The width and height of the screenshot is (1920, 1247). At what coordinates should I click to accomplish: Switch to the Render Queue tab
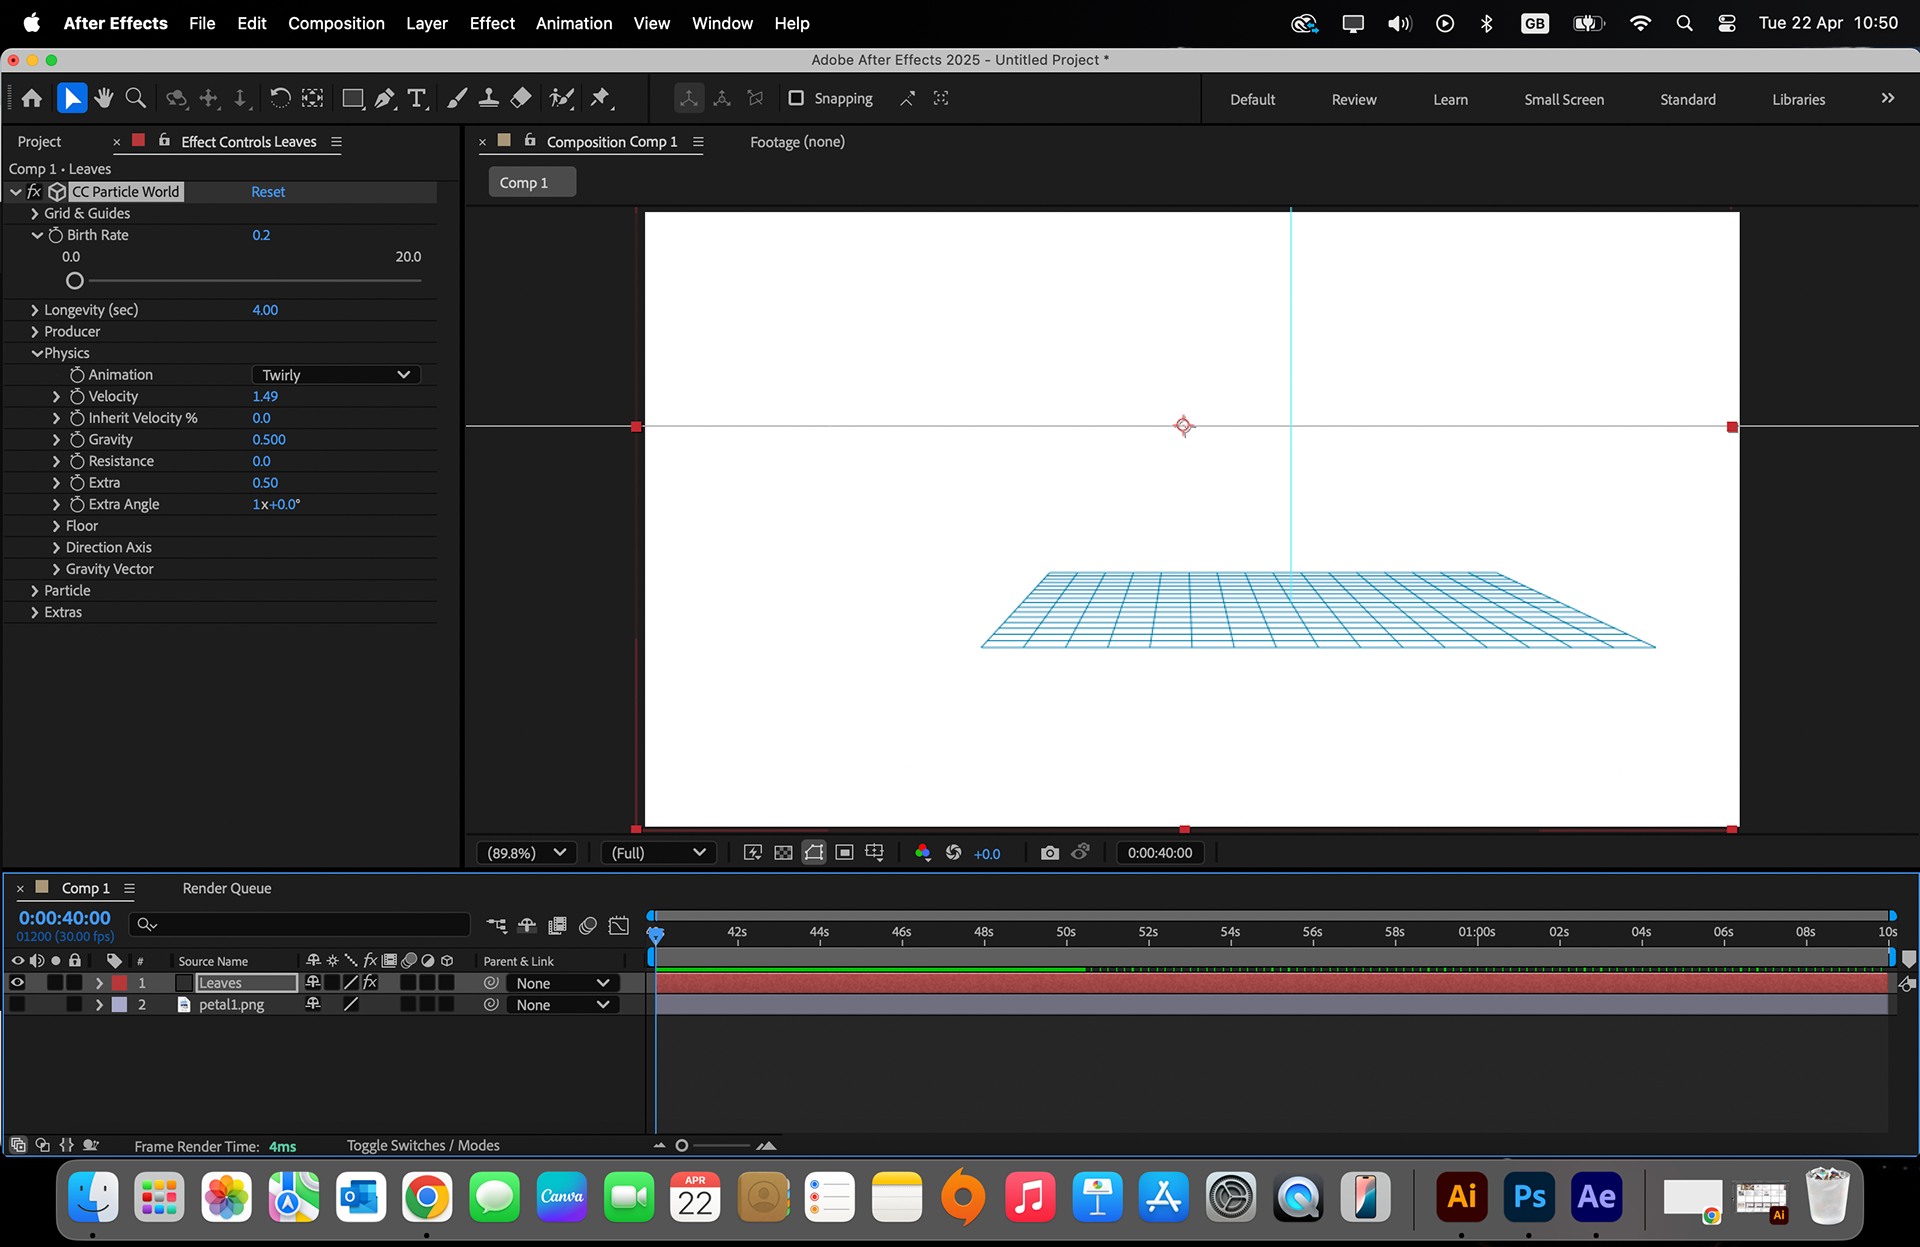227,888
